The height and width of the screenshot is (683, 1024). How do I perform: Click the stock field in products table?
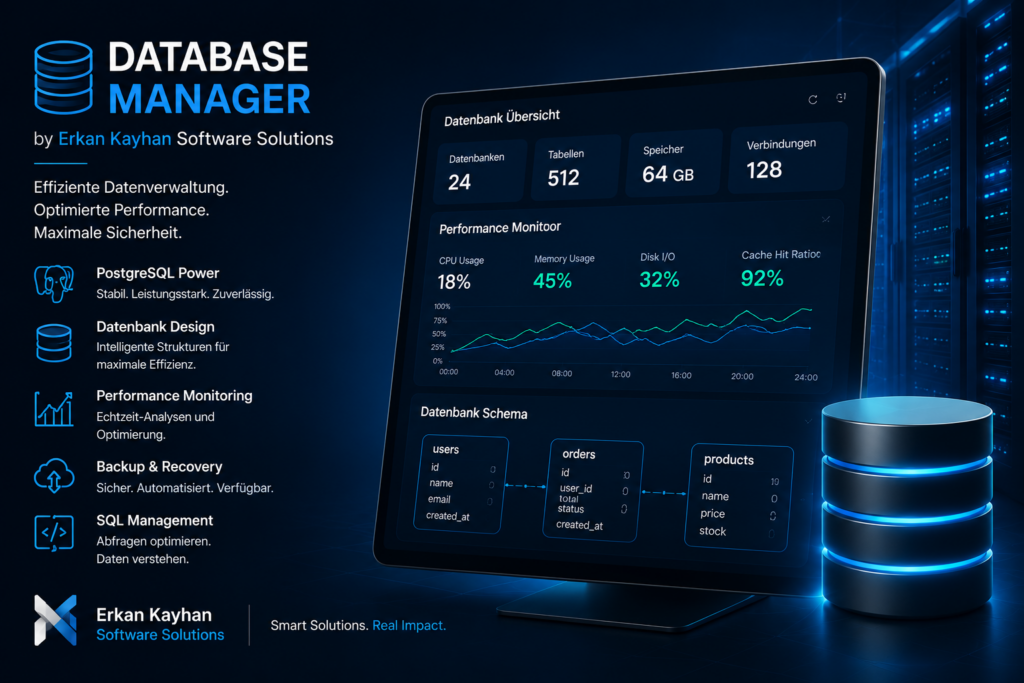pos(712,532)
